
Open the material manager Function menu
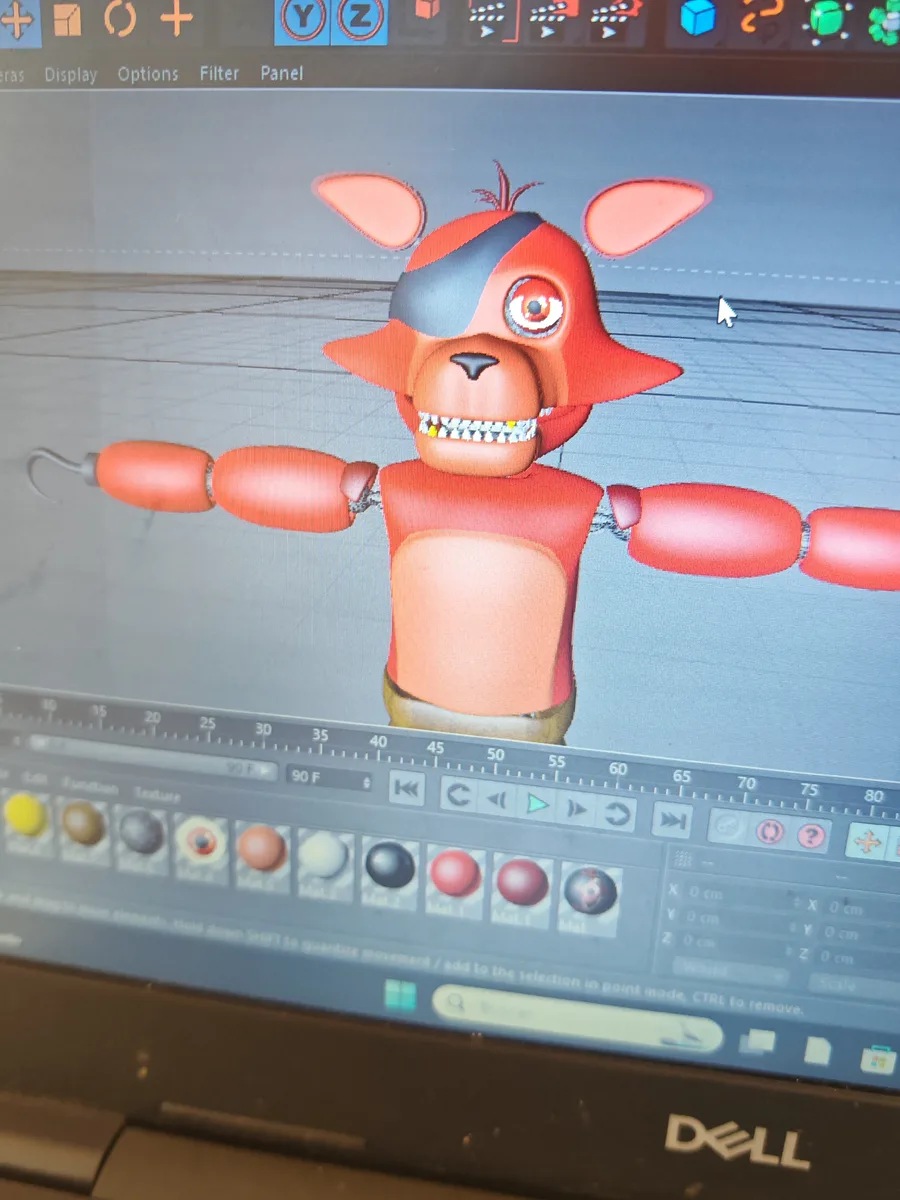click(89, 787)
